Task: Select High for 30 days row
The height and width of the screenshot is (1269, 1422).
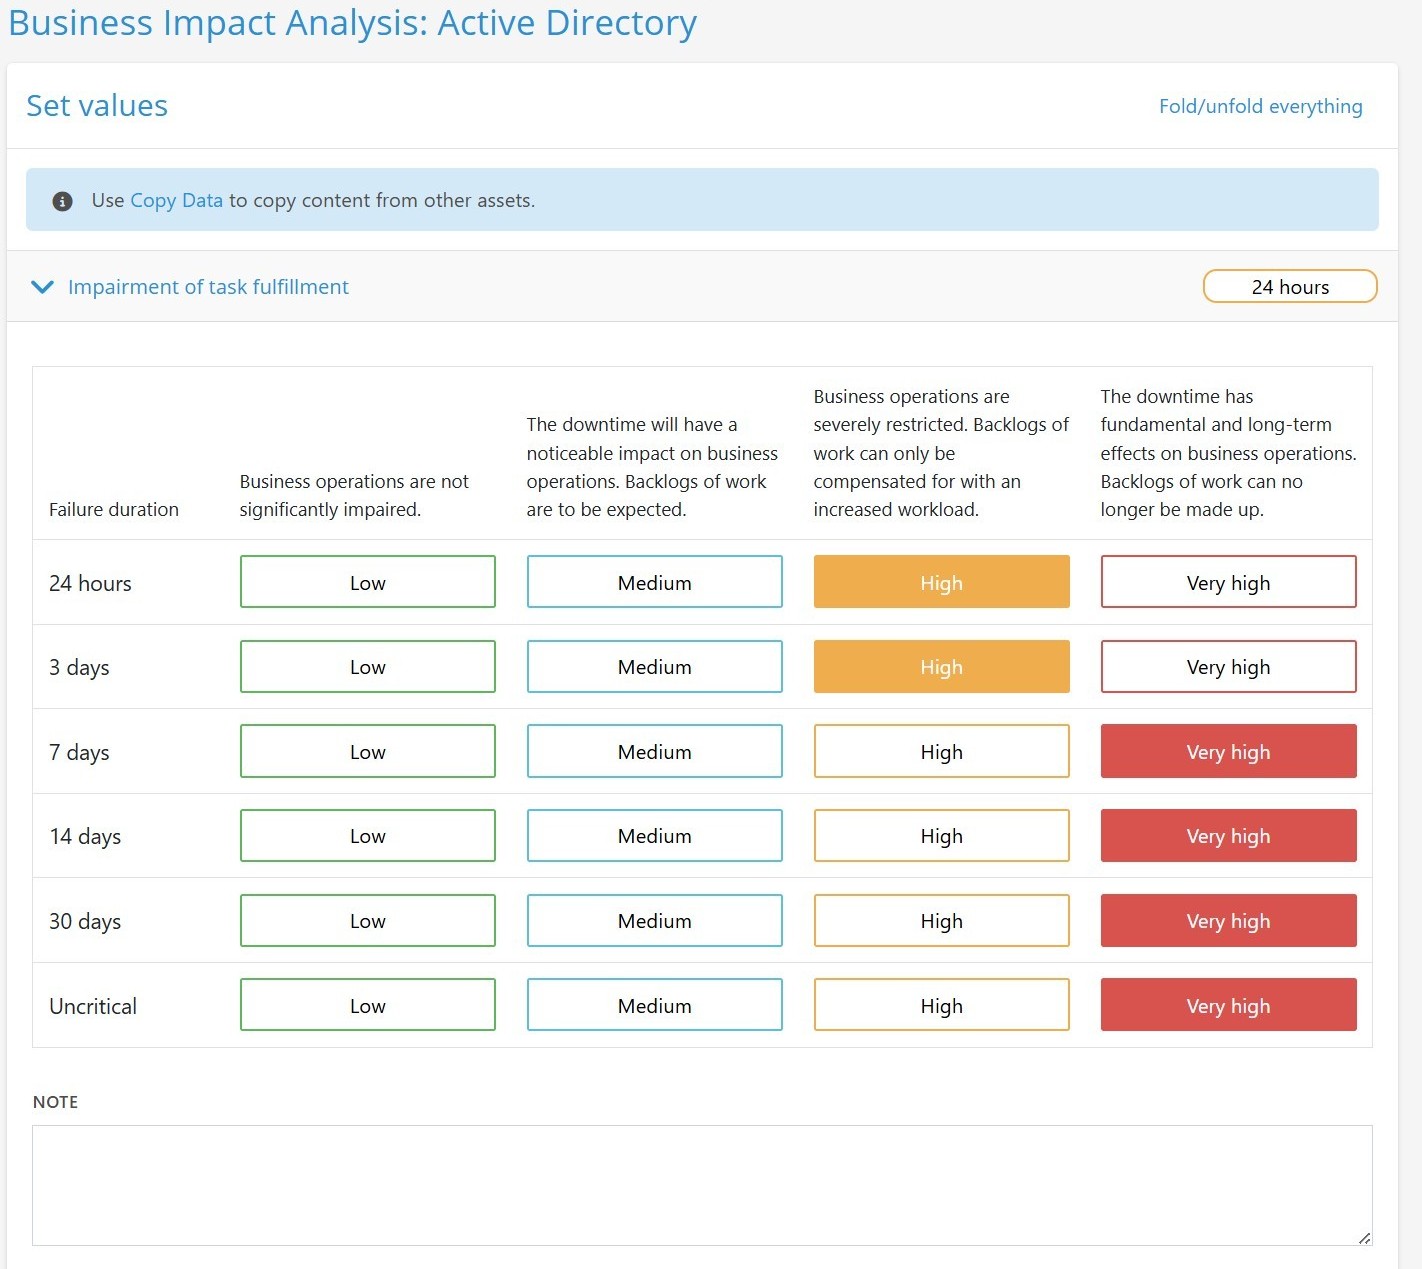Action: [x=941, y=921]
